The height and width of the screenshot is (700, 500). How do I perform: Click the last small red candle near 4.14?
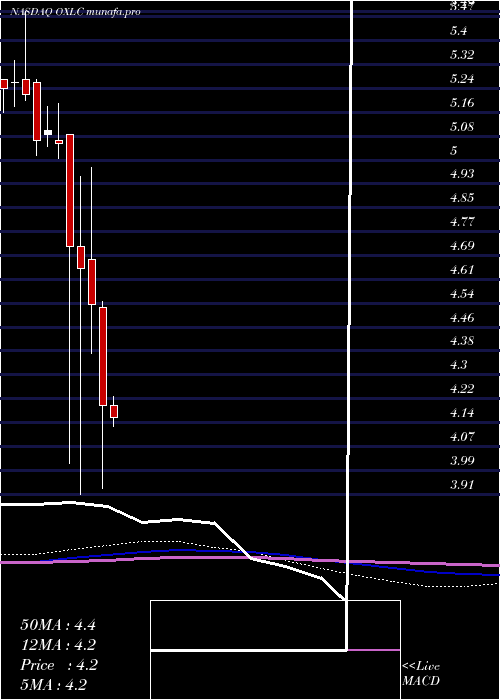[x=114, y=412]
